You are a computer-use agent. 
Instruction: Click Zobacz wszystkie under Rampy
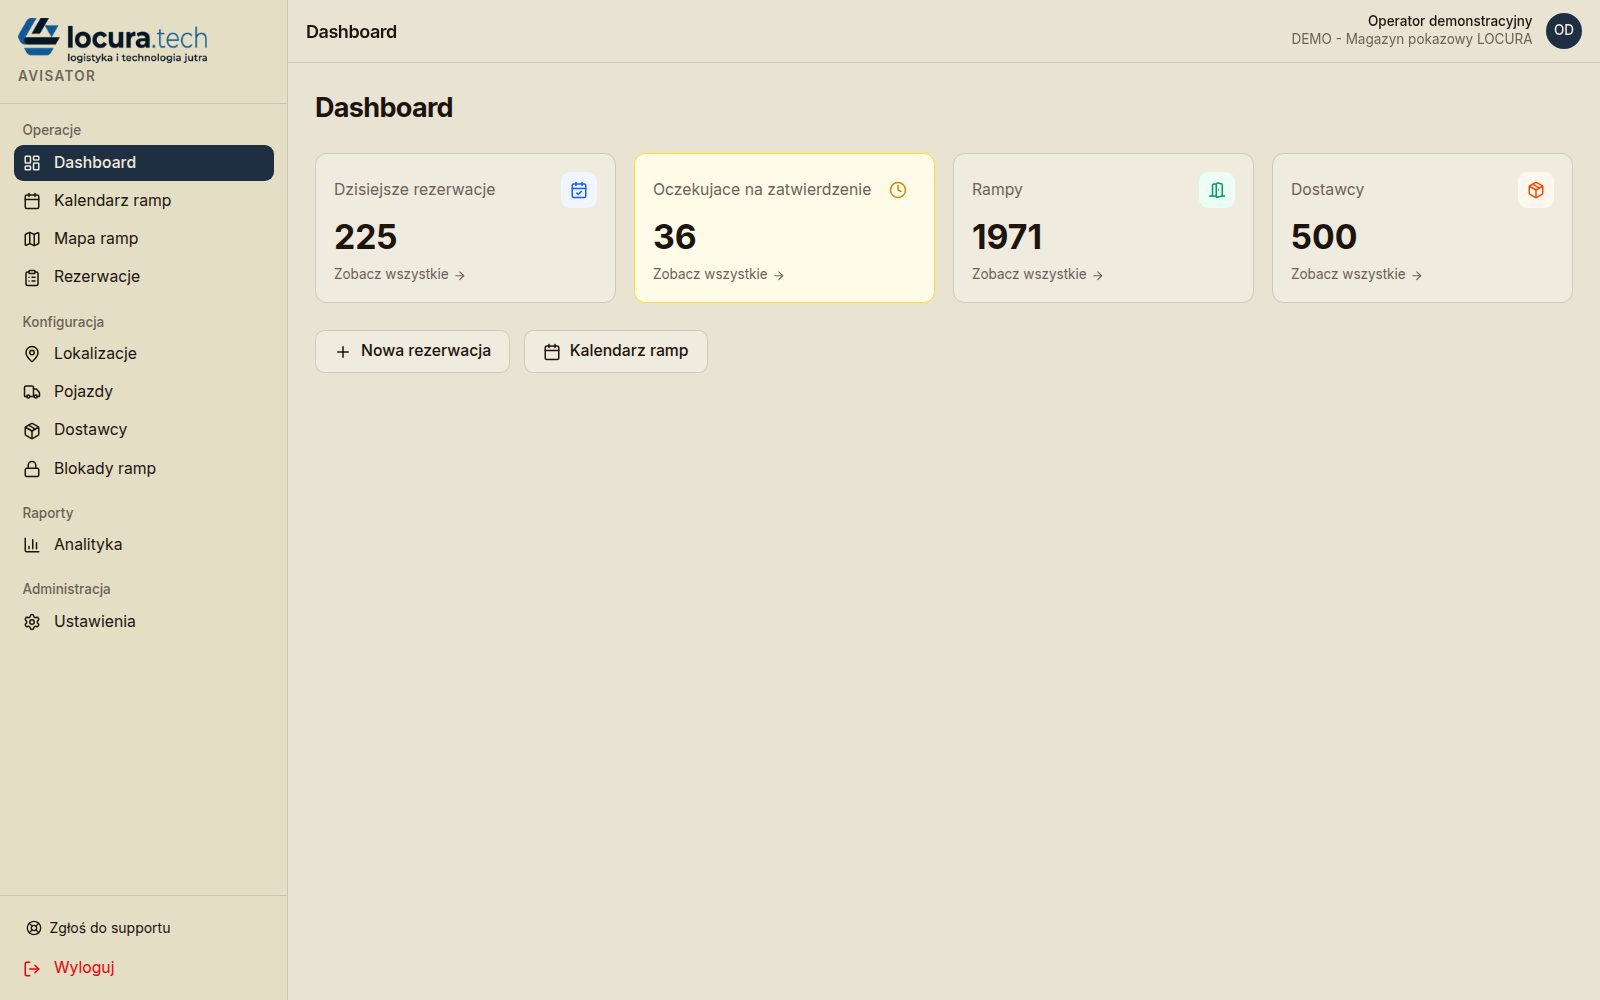click(1038, 274)
